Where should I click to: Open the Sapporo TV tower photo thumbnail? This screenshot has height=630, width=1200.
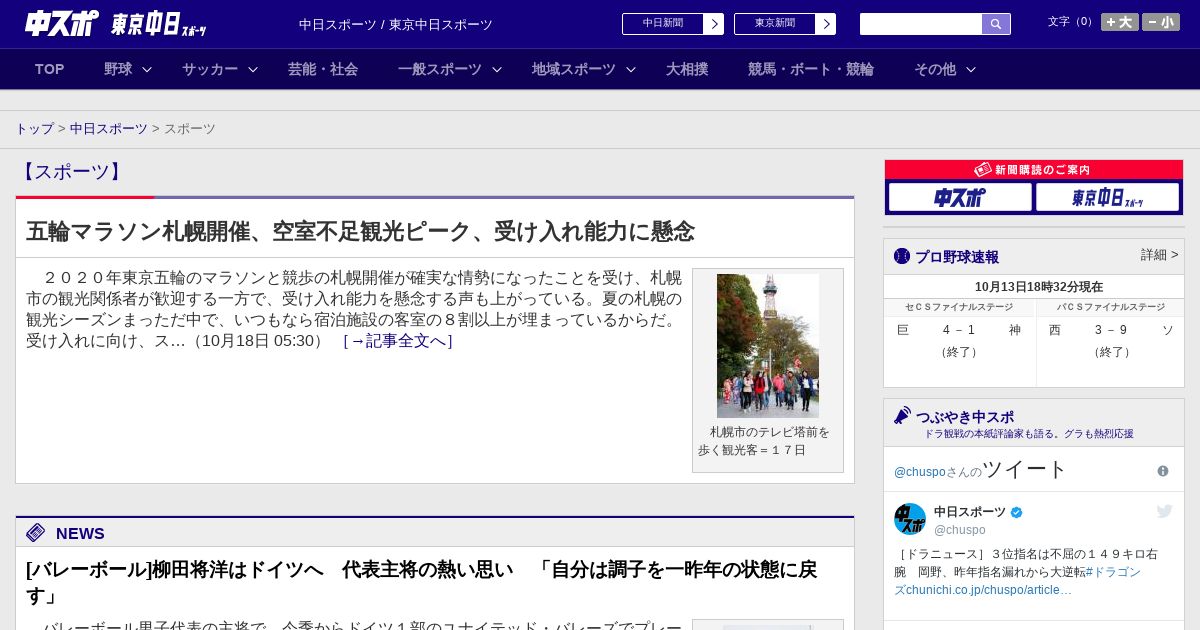click(x=768, y=346)
